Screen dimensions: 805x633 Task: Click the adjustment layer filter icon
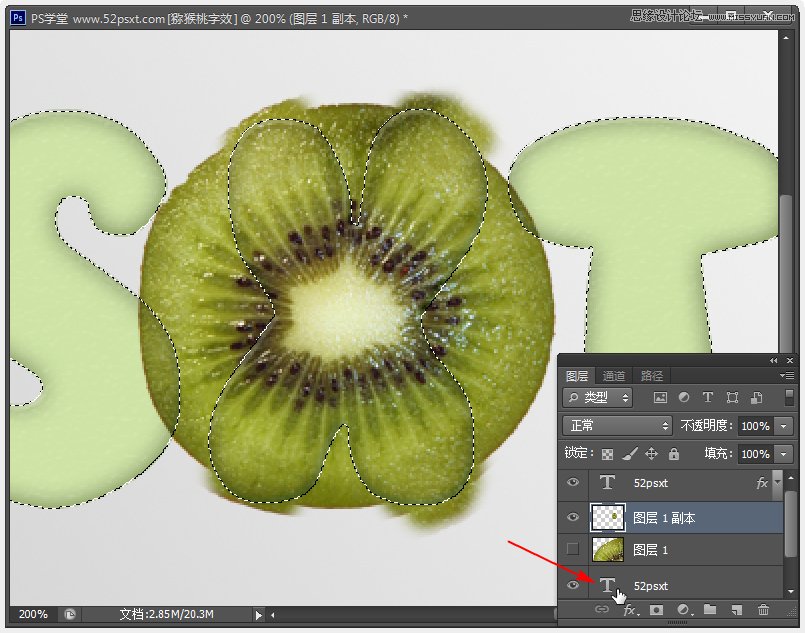pyautogui.click(x=684, y=397)
